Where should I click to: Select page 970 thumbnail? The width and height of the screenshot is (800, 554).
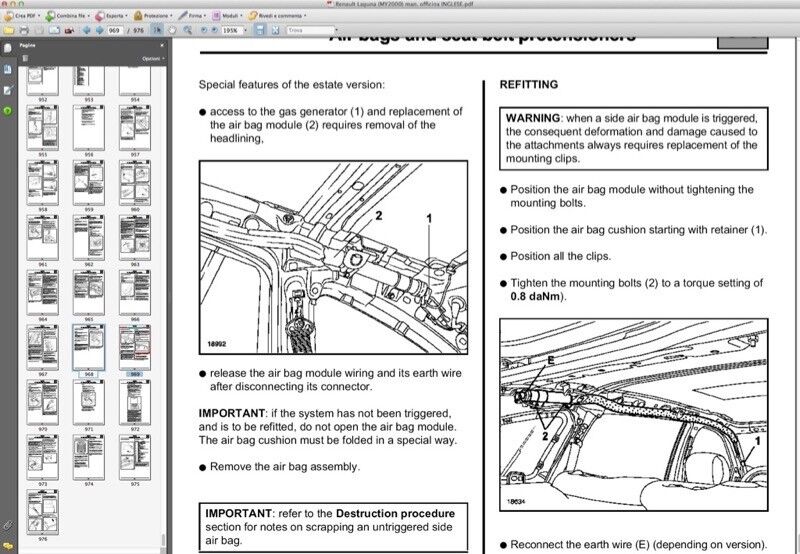tap(42, 402)
